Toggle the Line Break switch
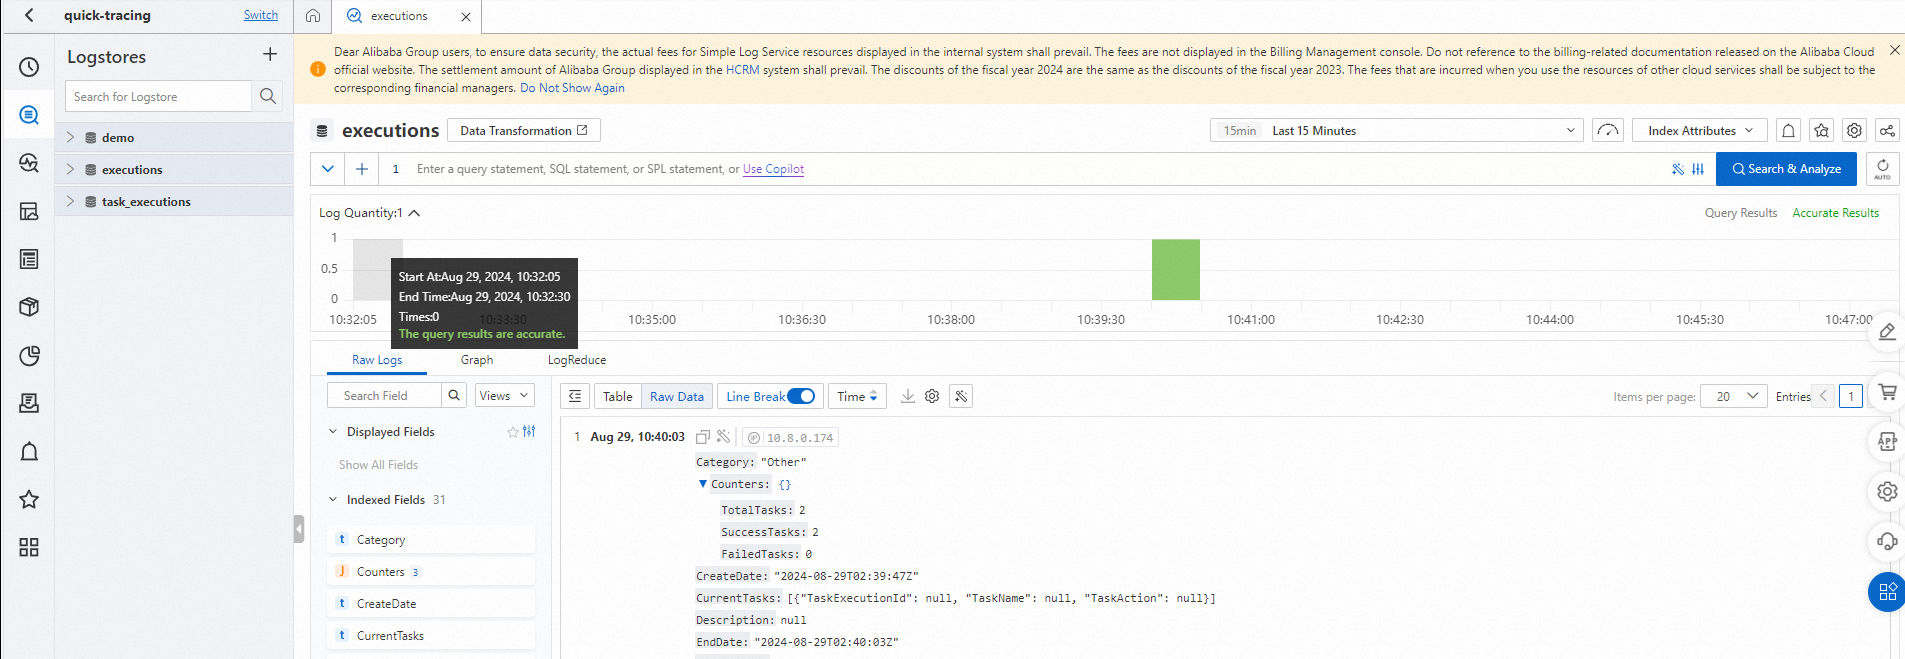Image resolution: width=1905 pixels, height=659 pixels. pyautogui.click(x=801, y=396)
